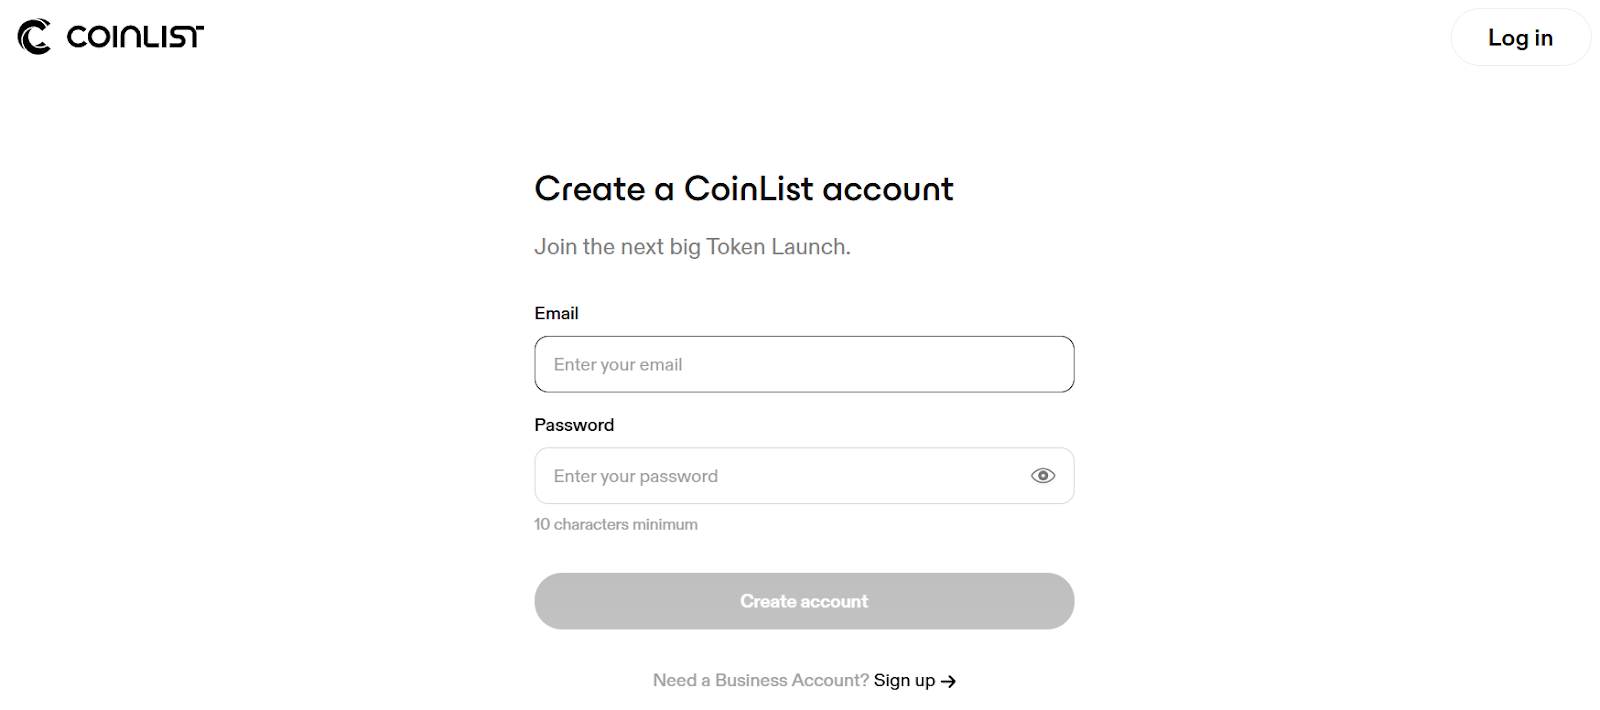Click the Password label above the input
The image size is (1600, 710).
(575, 424)
